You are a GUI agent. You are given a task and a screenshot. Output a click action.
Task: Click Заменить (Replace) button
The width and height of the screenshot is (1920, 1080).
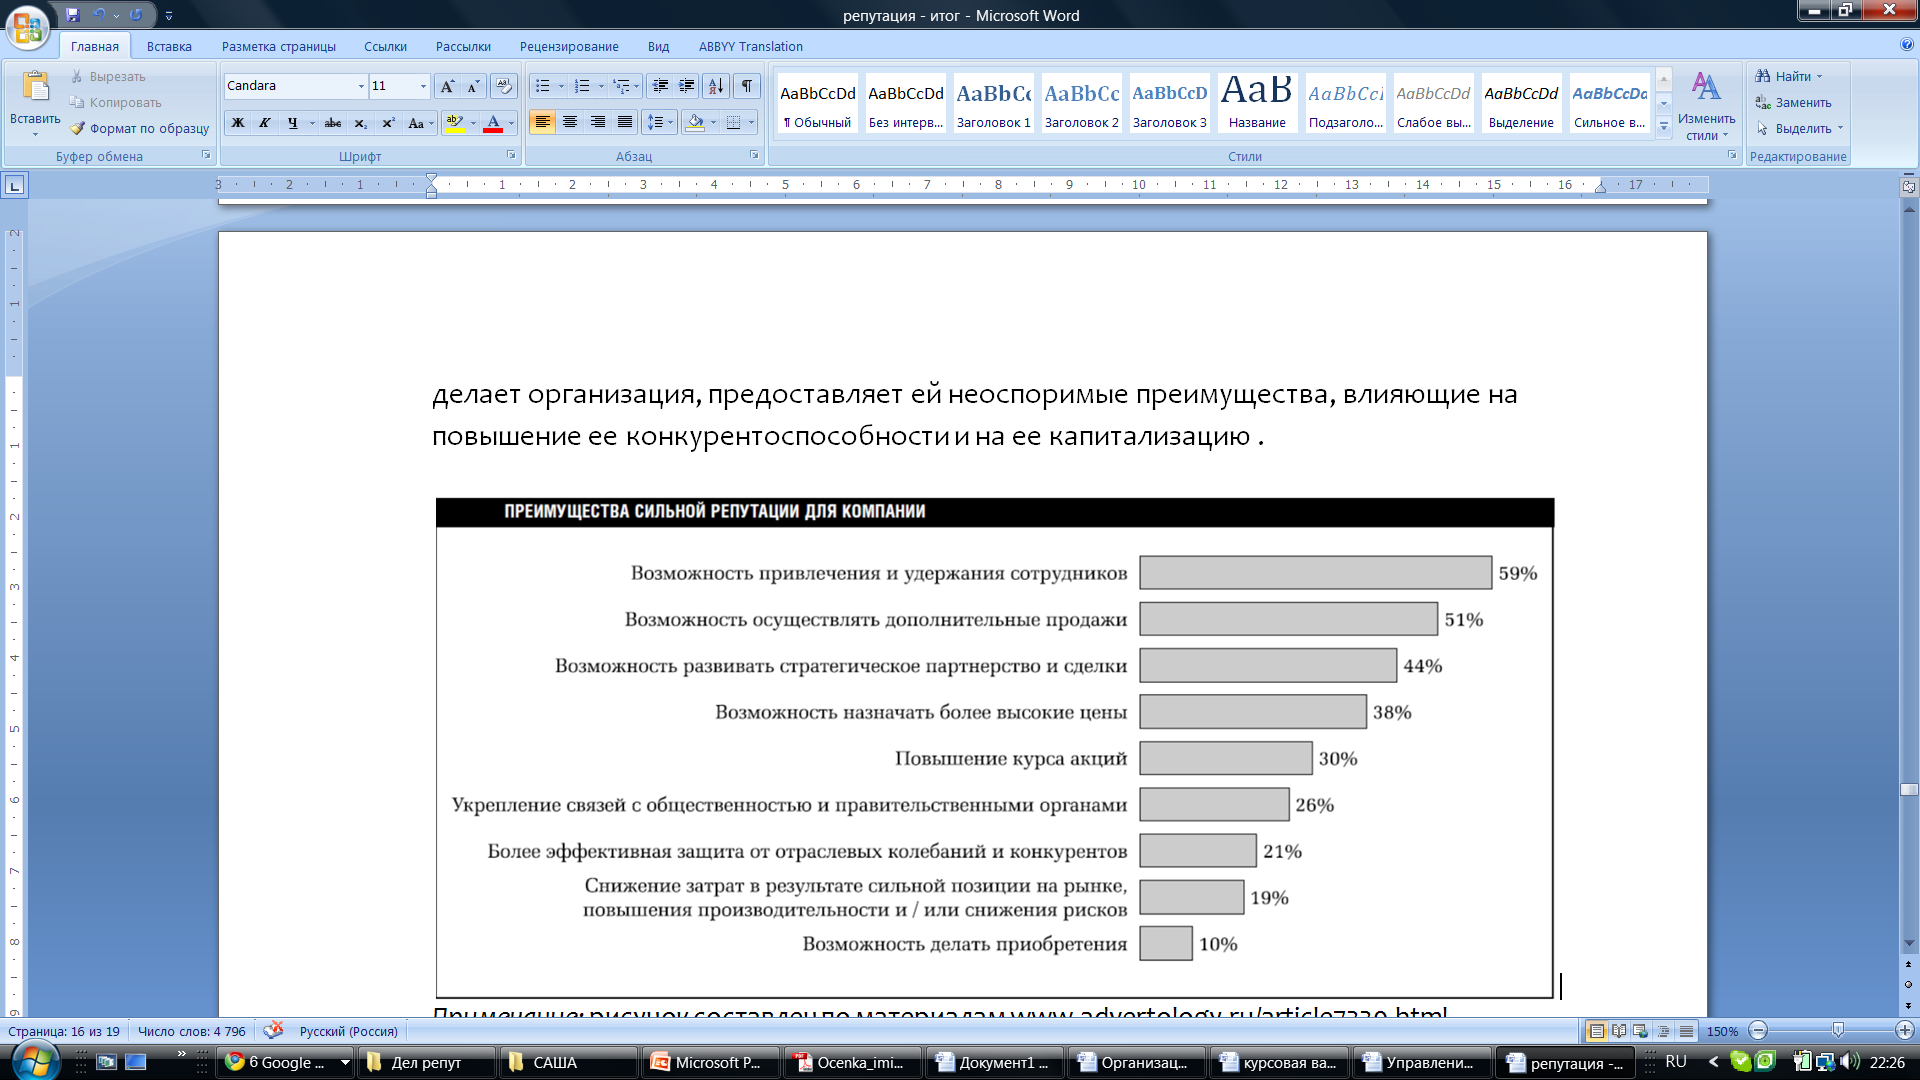click(x=1794, y=102)
